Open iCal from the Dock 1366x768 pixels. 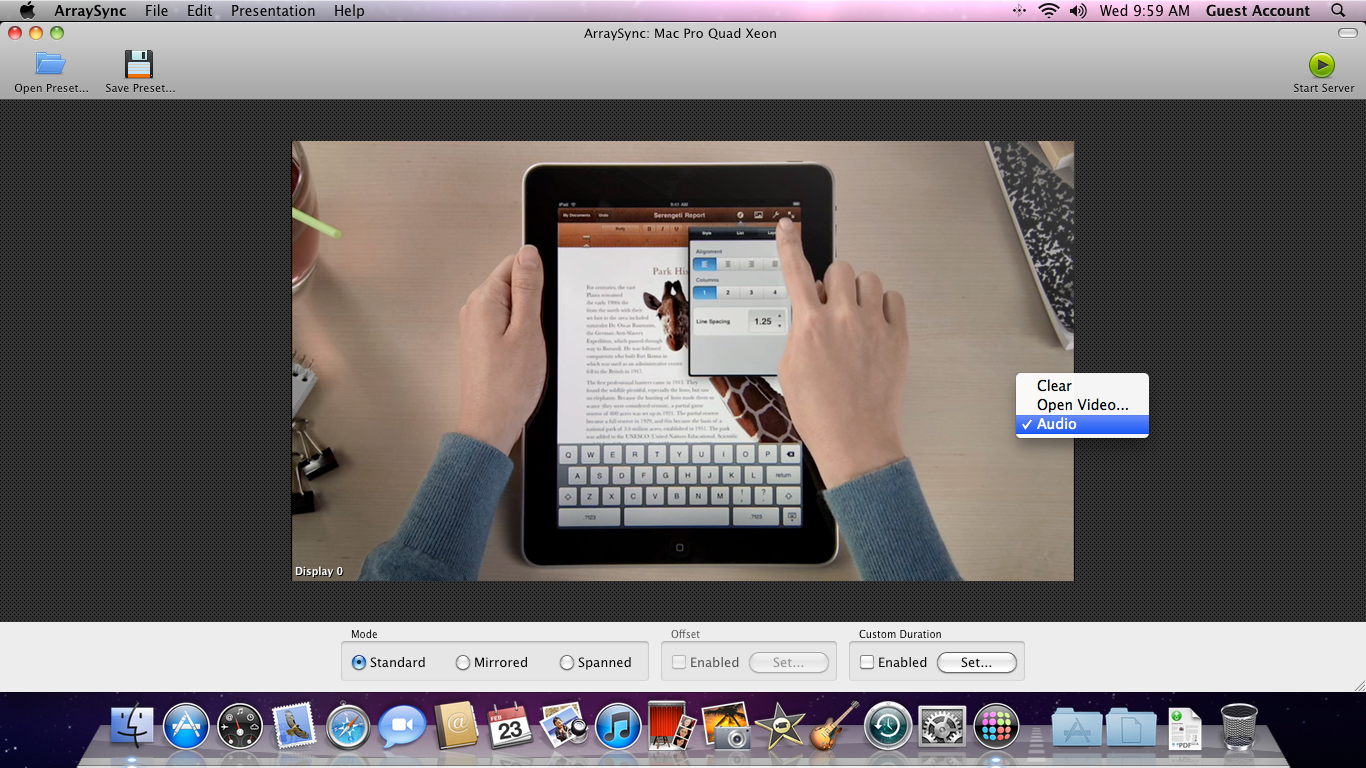click(510, 726)
